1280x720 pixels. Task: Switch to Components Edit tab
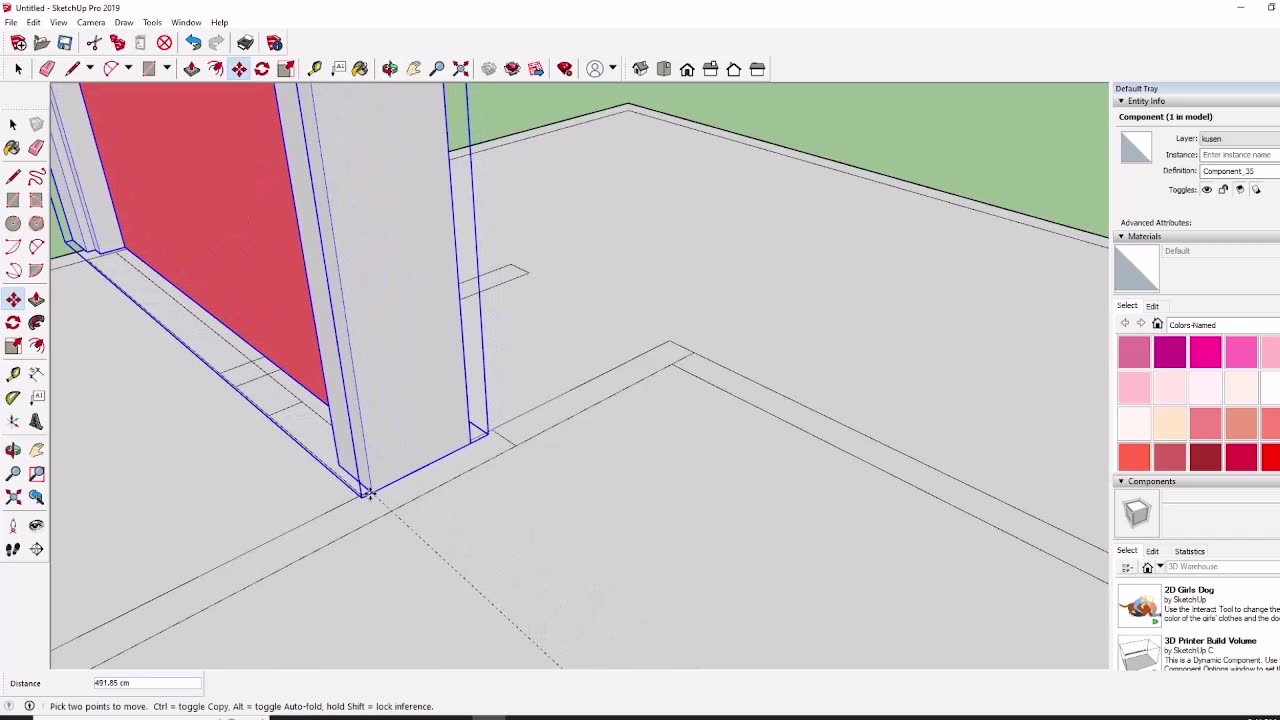pyautogui.click(x=1152, y=551)
